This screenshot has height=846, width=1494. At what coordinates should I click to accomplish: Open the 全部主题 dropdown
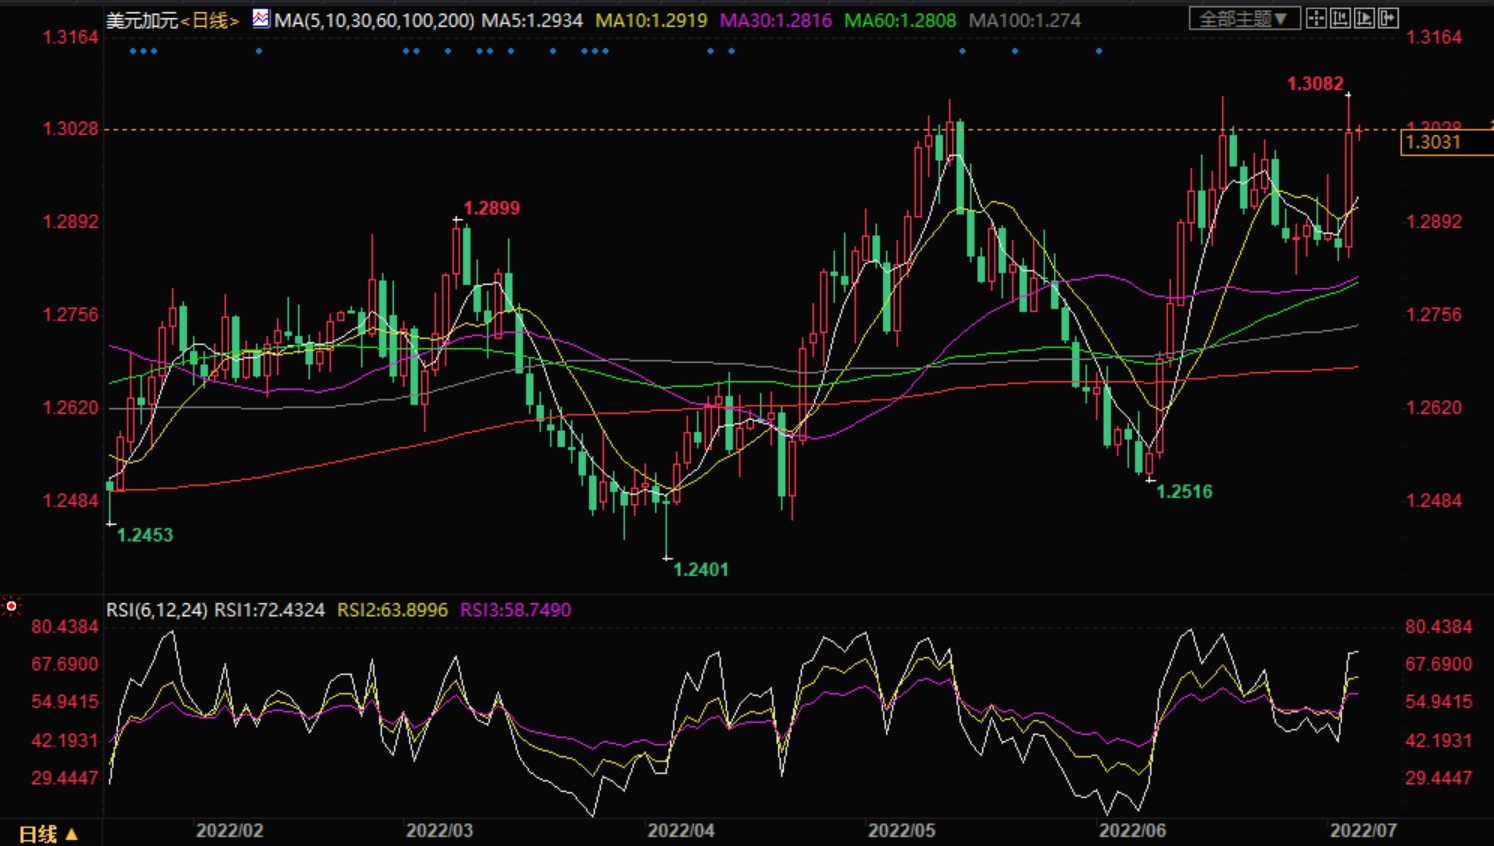(x=1244, y=19)
